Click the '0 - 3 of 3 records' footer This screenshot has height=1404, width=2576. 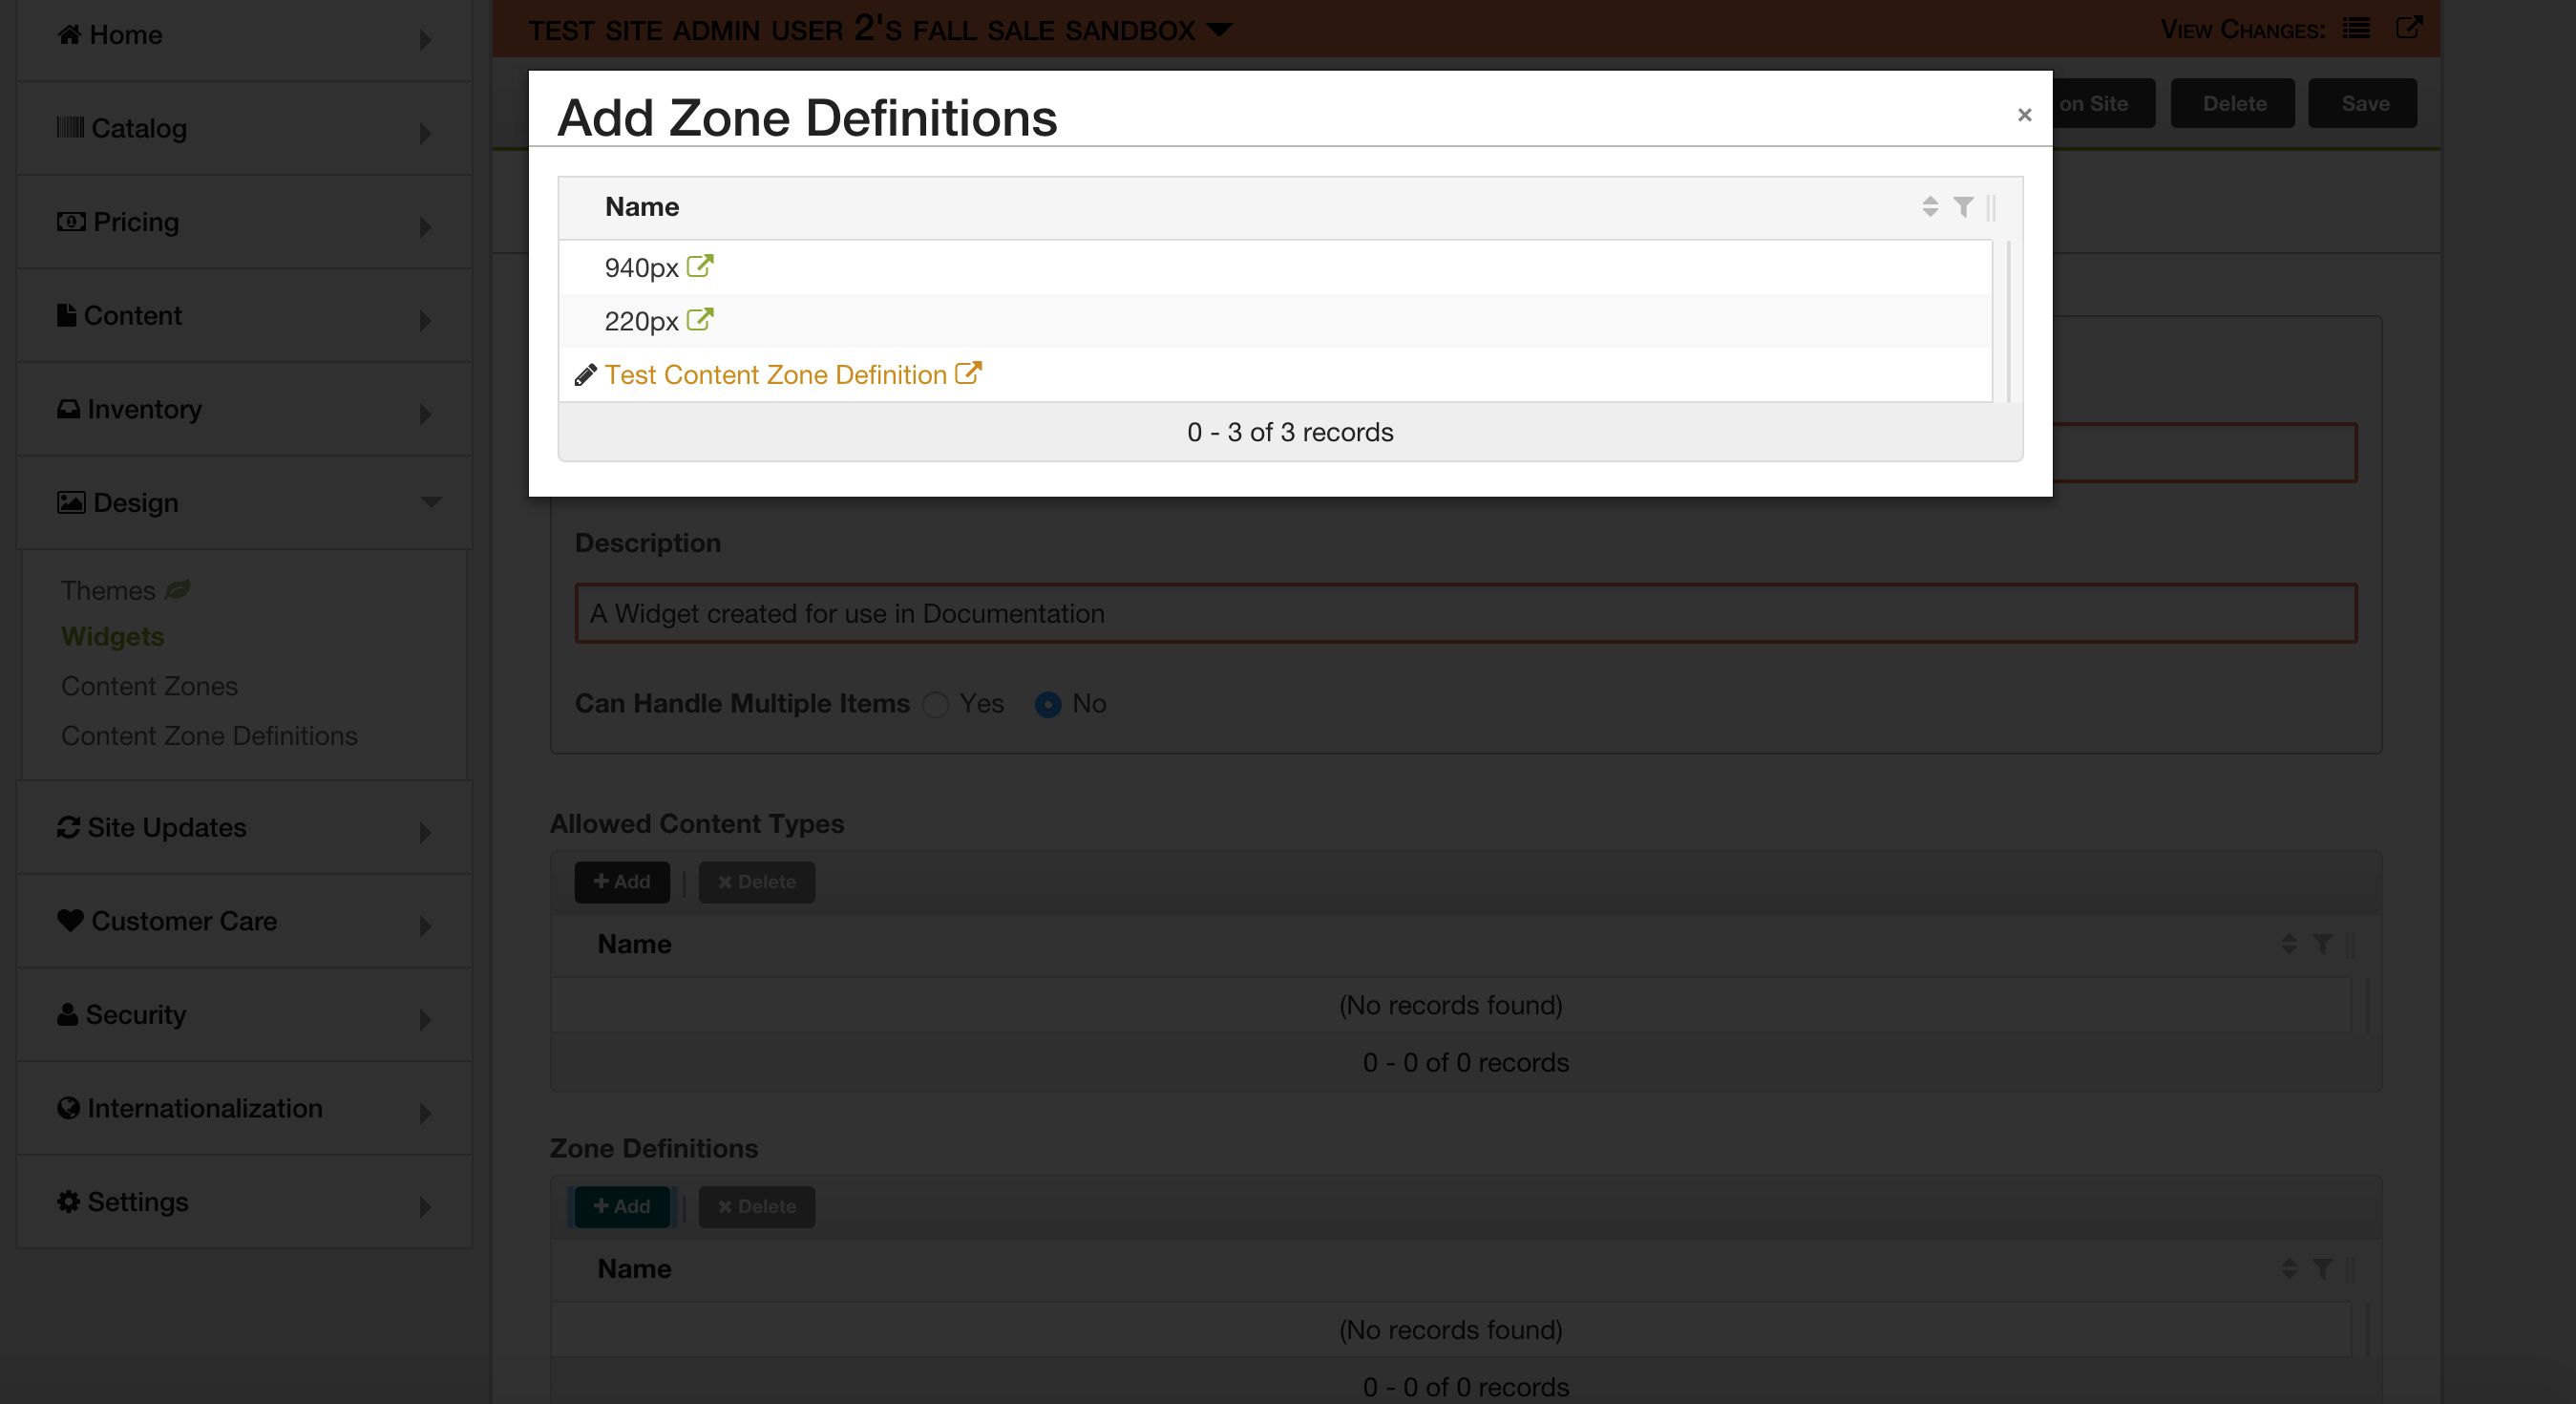point(1290,432)
